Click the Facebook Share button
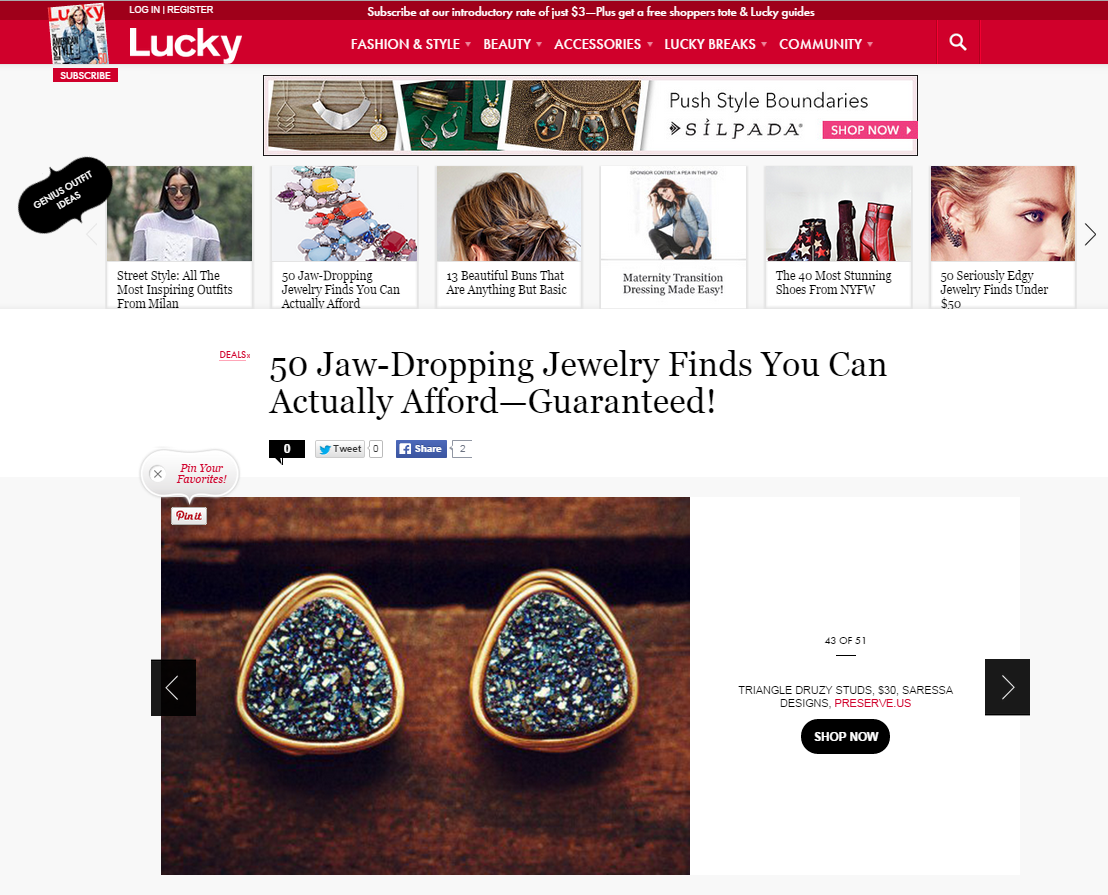 (421, 449)
